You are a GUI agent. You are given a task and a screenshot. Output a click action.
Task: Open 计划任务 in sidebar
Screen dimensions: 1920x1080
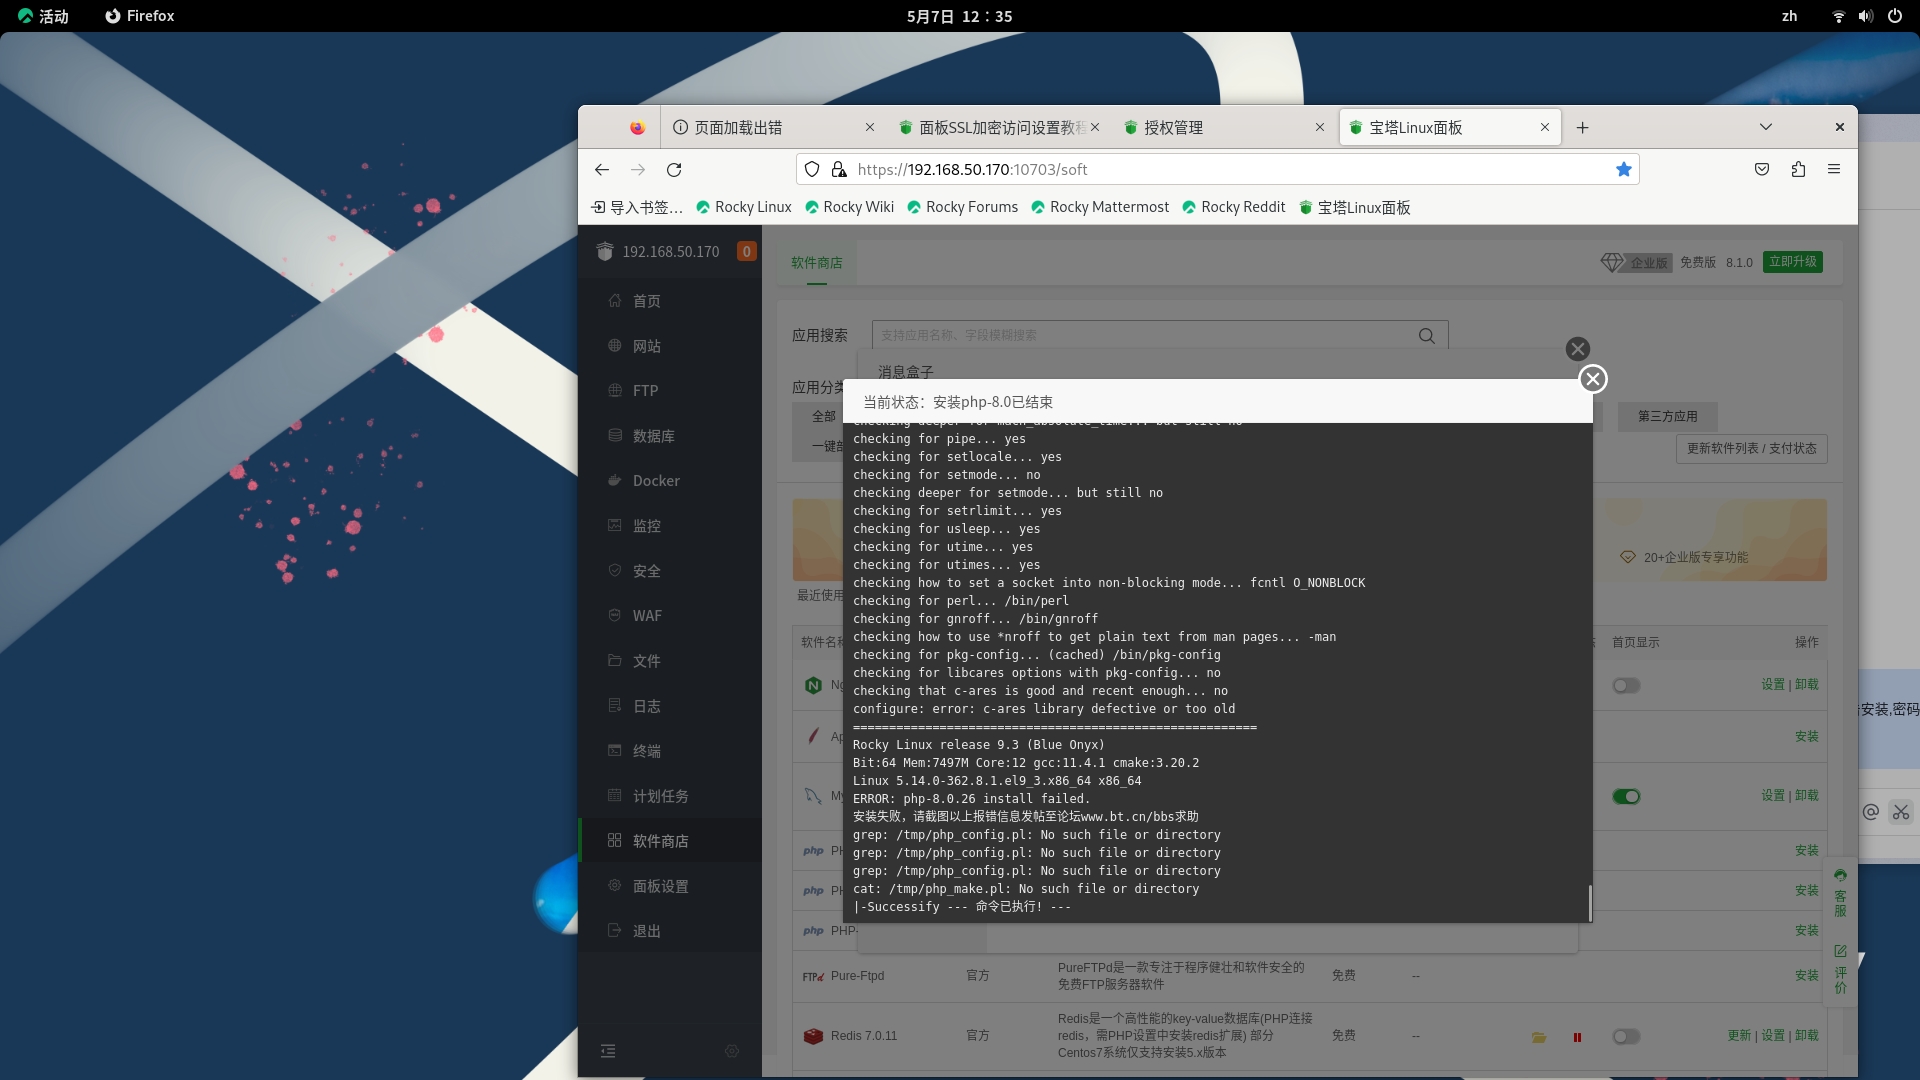click(670, 796)
